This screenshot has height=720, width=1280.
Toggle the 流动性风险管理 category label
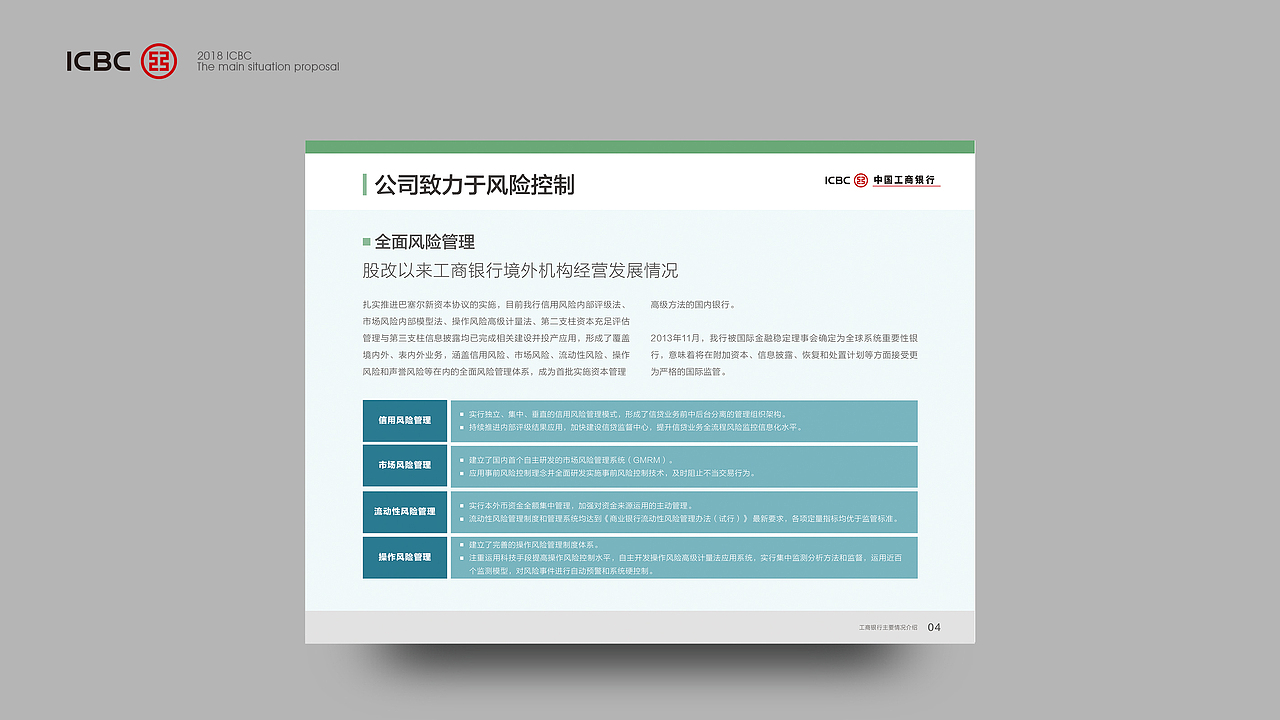[404, 511]
